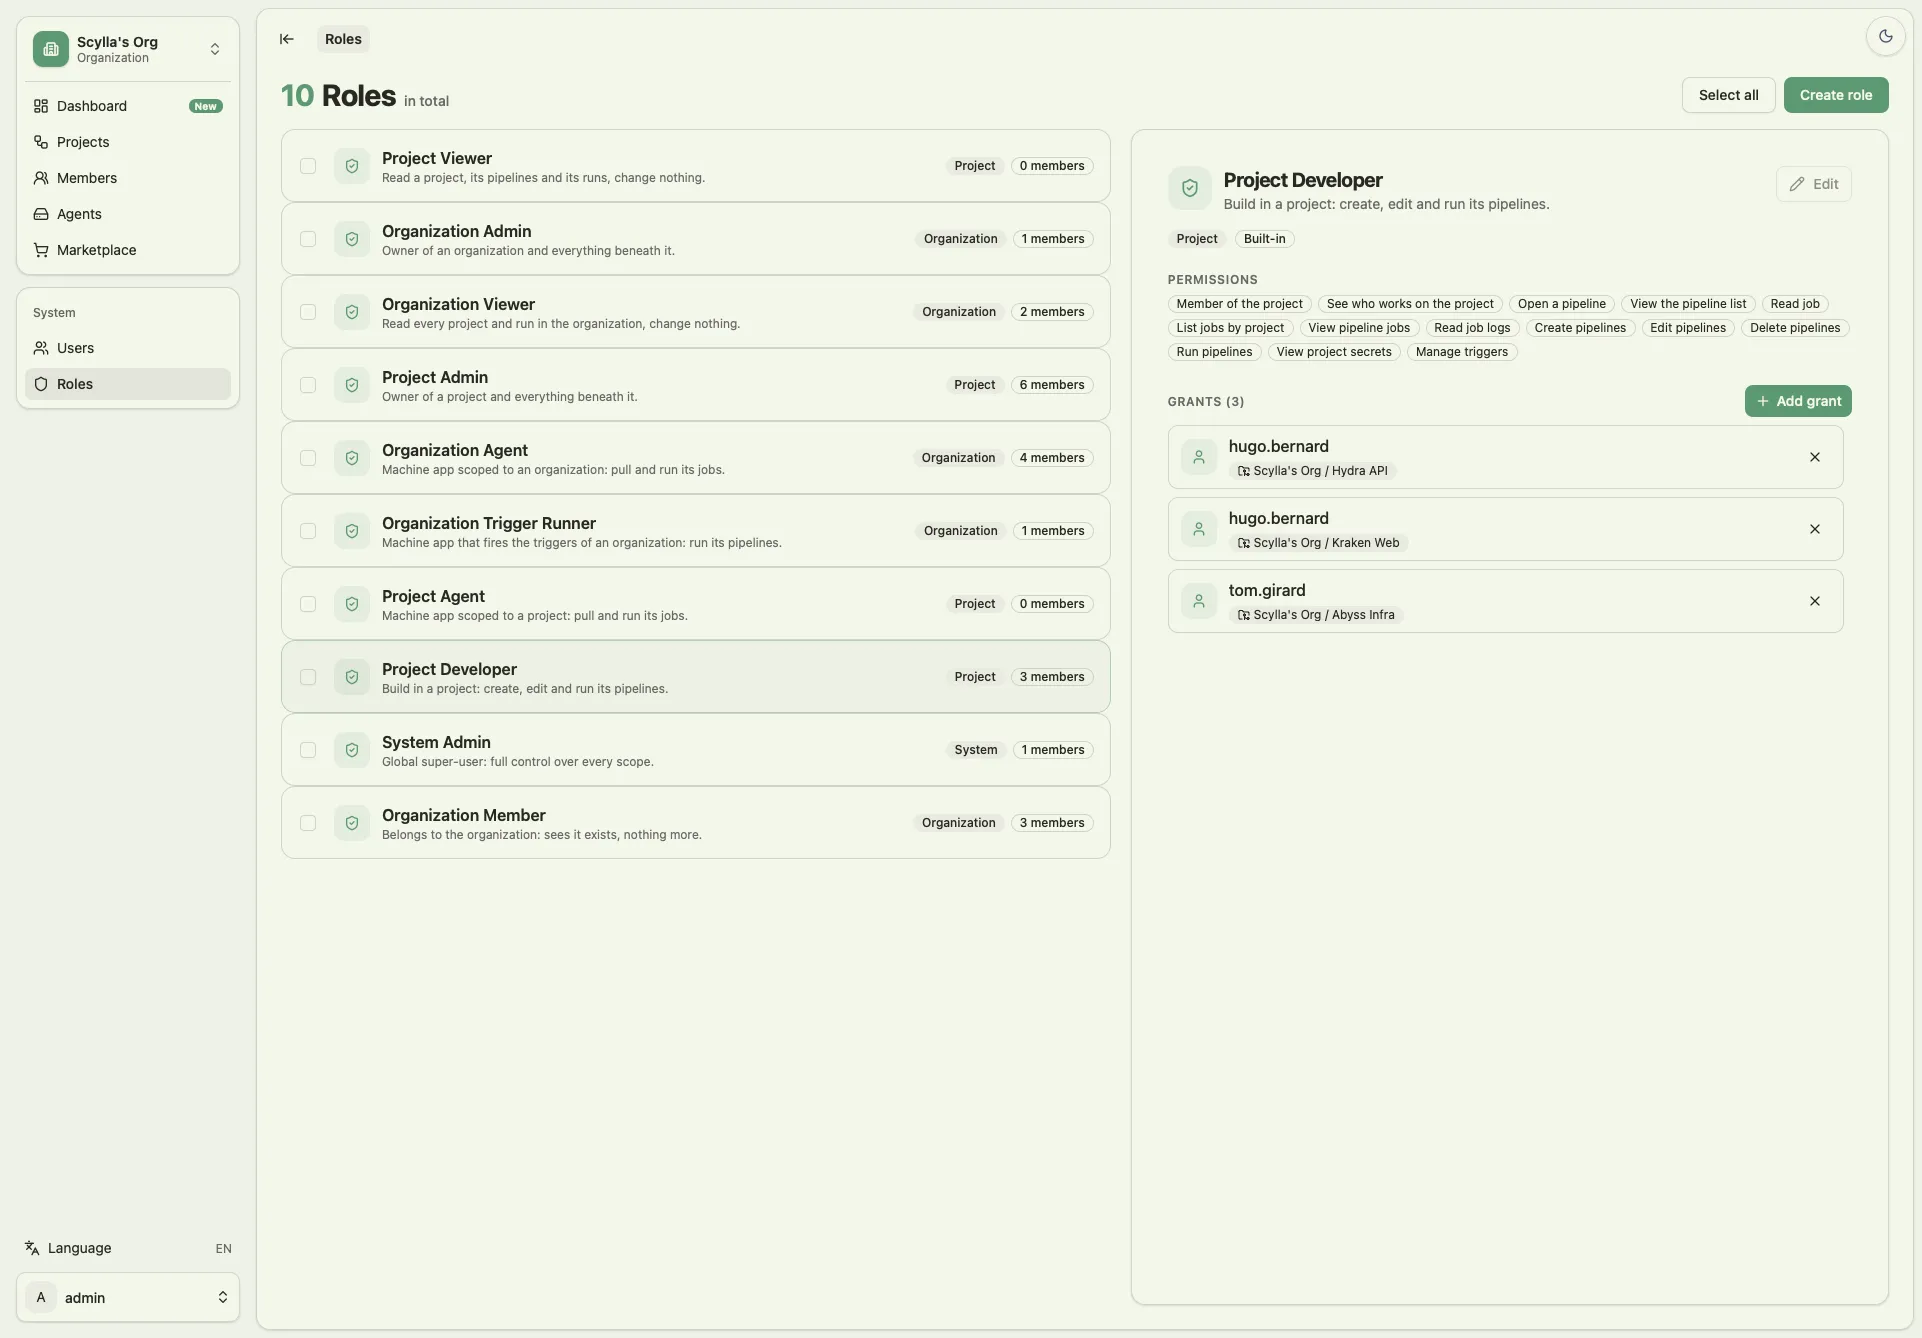This screenshot has height=1338, width=1922.
Task: Expand the admin user menu chevron
Action: pyautogui.click(x=222, y=1297)
